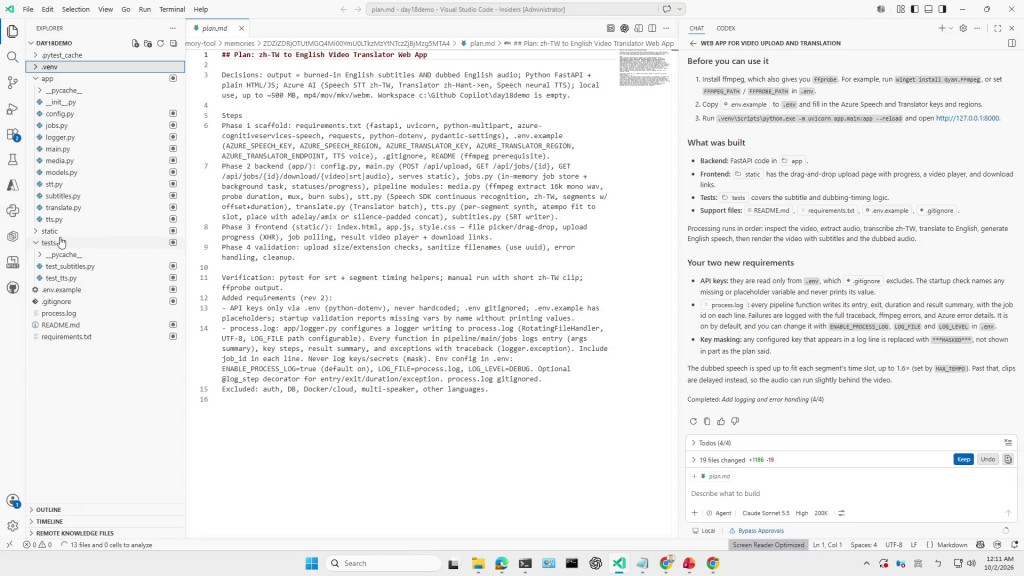Open the Source Control view
1024x576 pixels.
coord(12,82)
